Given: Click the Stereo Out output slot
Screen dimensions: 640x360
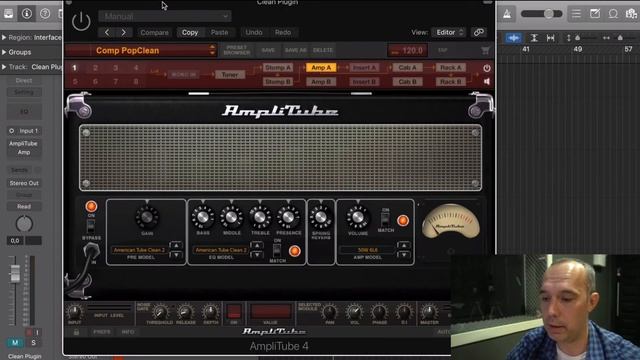Looking at the screenshot, I should 24,183.
